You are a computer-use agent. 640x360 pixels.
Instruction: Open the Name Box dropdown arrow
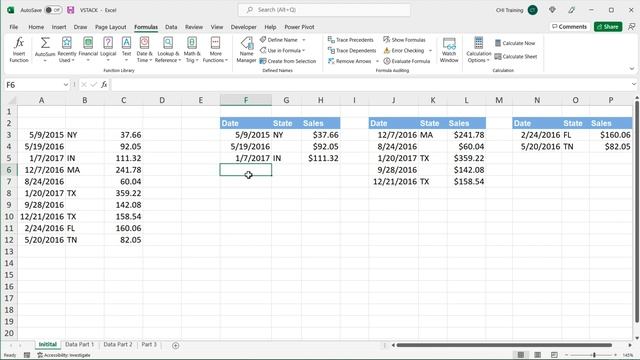pos(66,84)
